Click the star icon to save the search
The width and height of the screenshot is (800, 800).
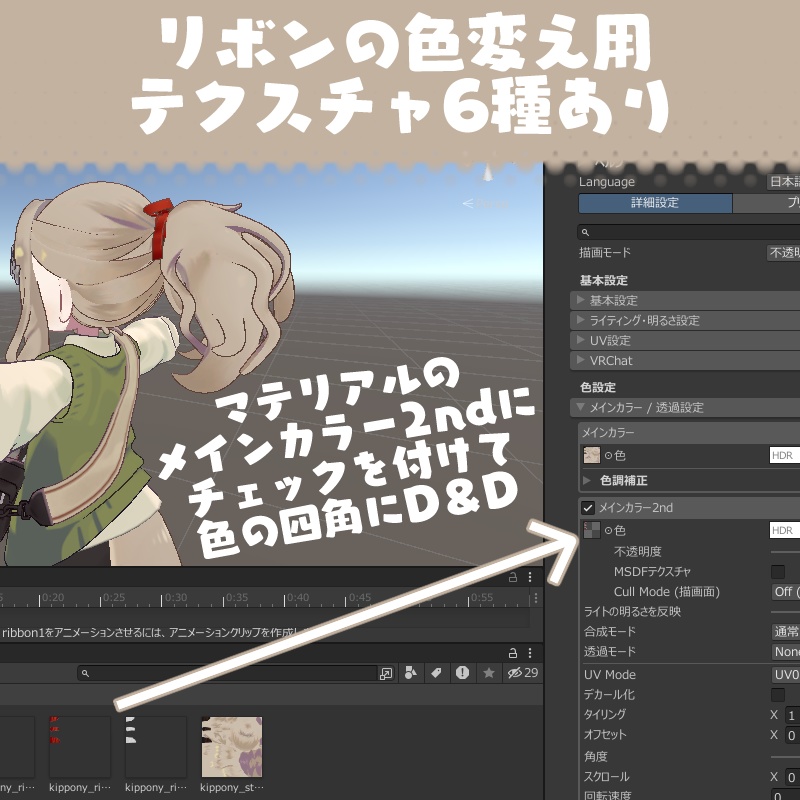489,672
